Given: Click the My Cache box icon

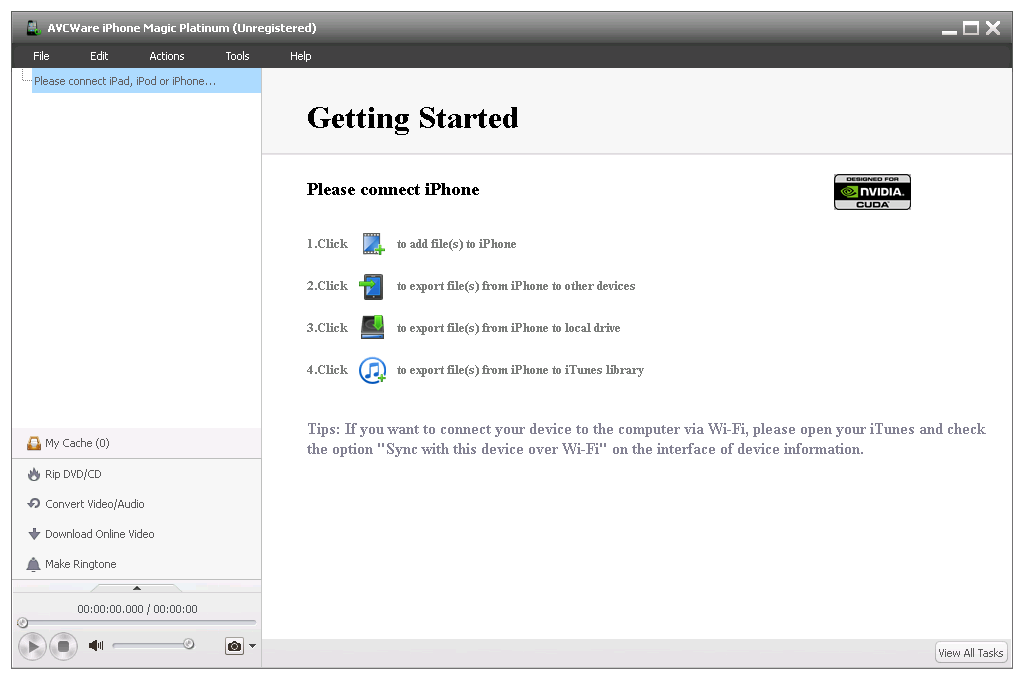Looking at the screenshot, I should click(x=33, y=443).
